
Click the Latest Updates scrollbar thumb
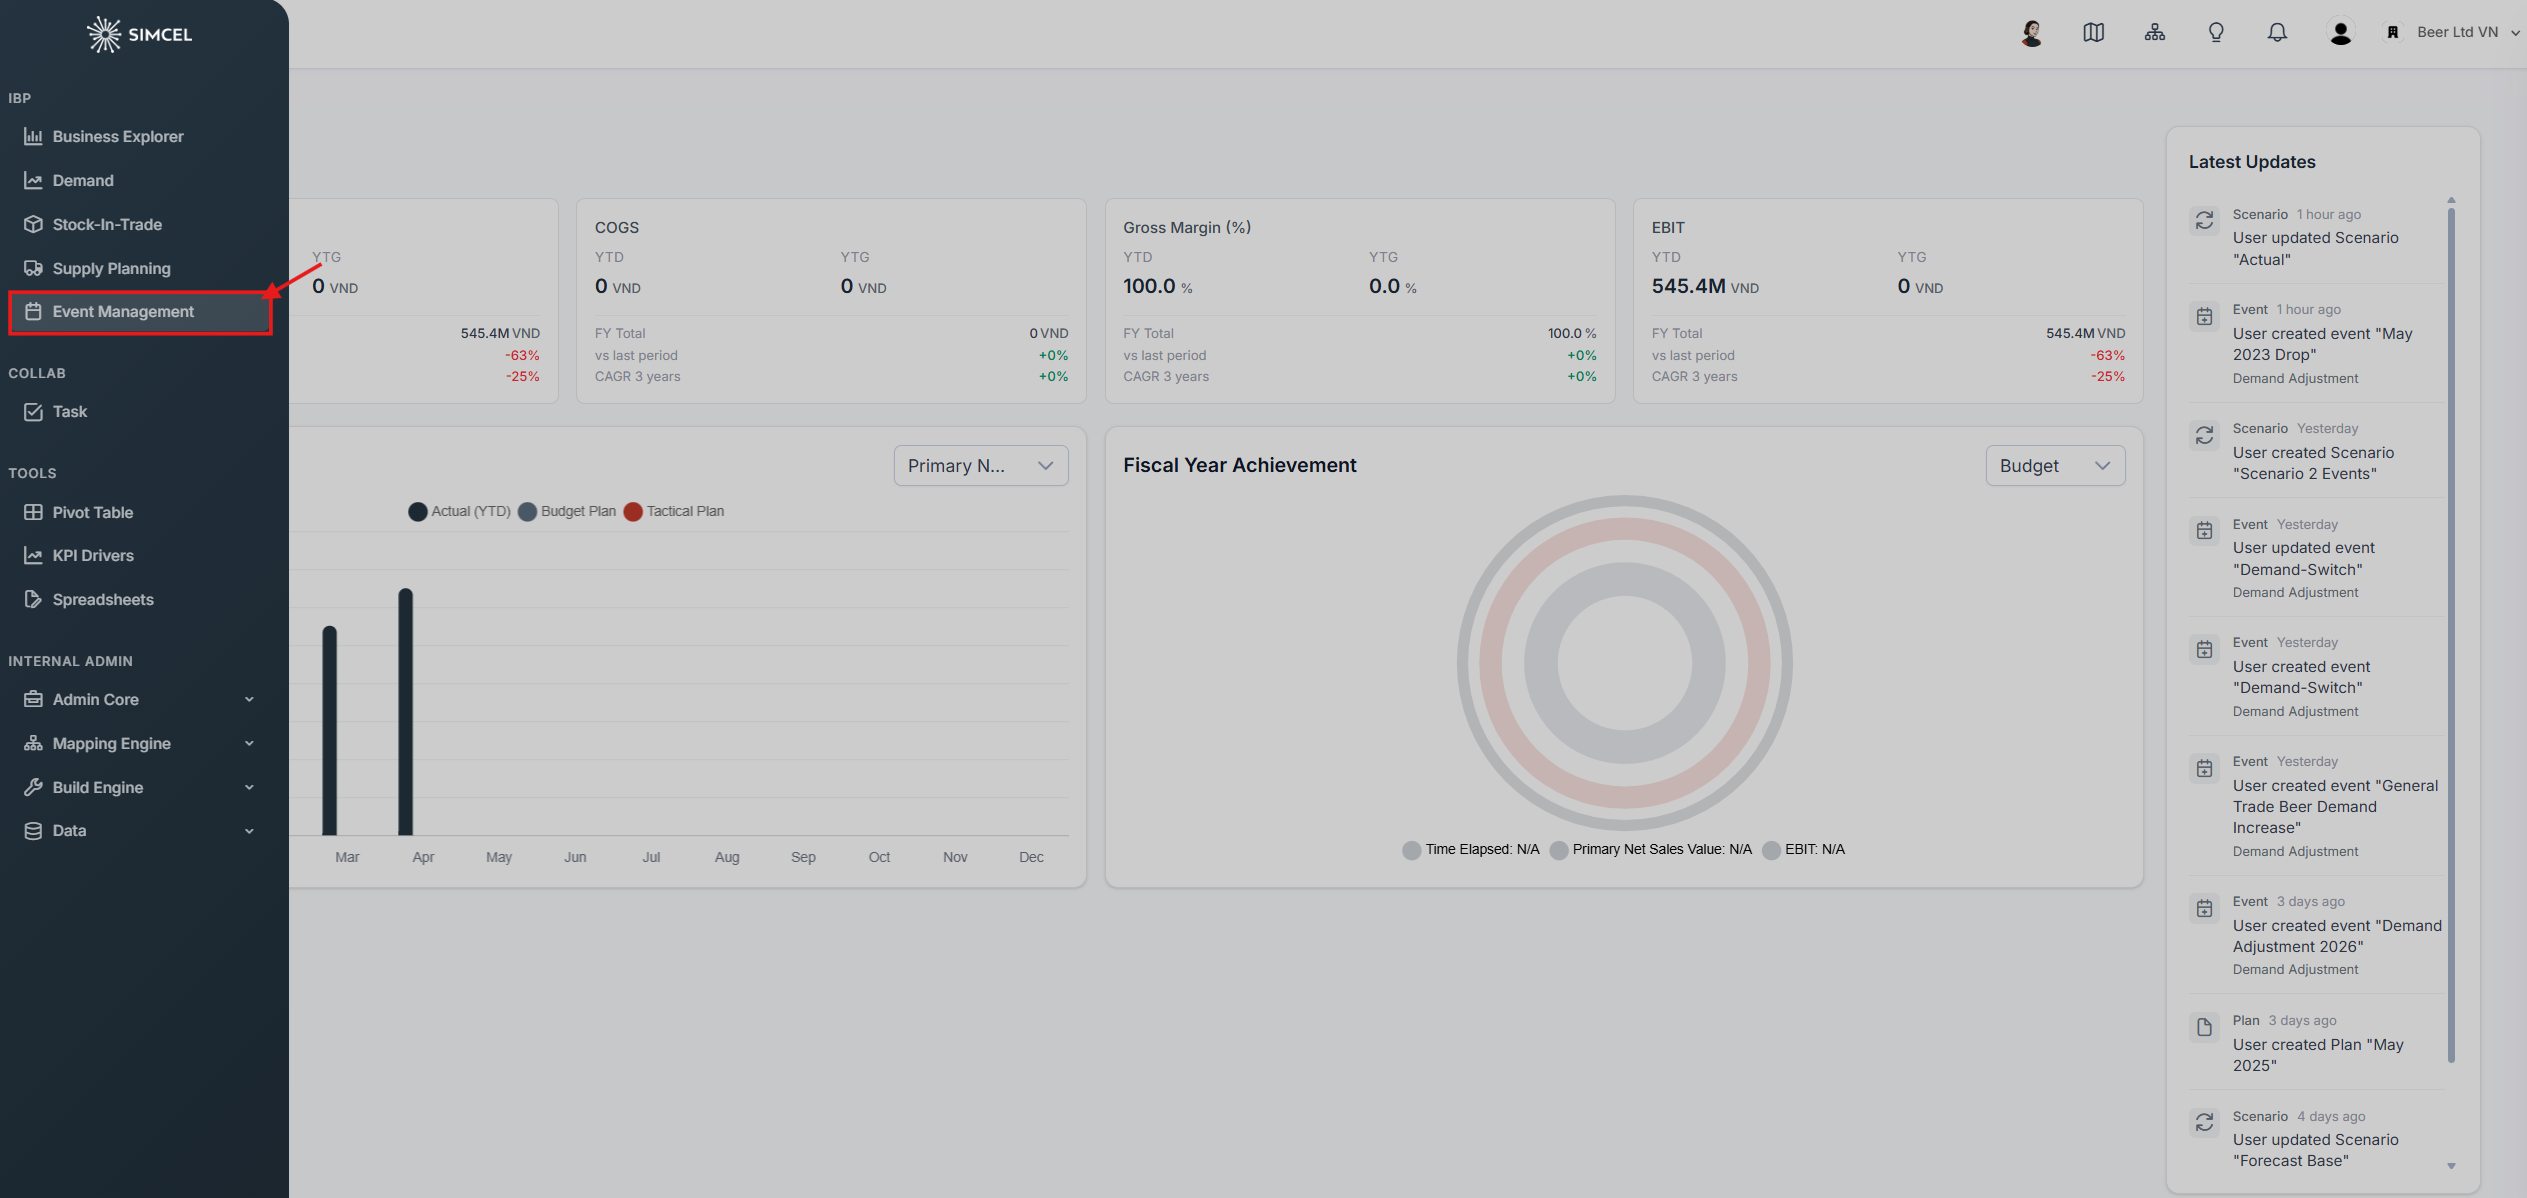point(2451,635)
